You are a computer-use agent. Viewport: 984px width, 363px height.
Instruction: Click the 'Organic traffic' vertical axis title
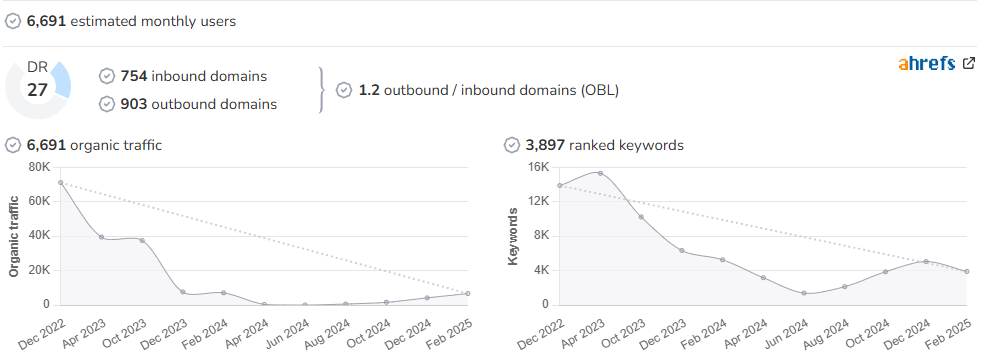tap(13, 237)
